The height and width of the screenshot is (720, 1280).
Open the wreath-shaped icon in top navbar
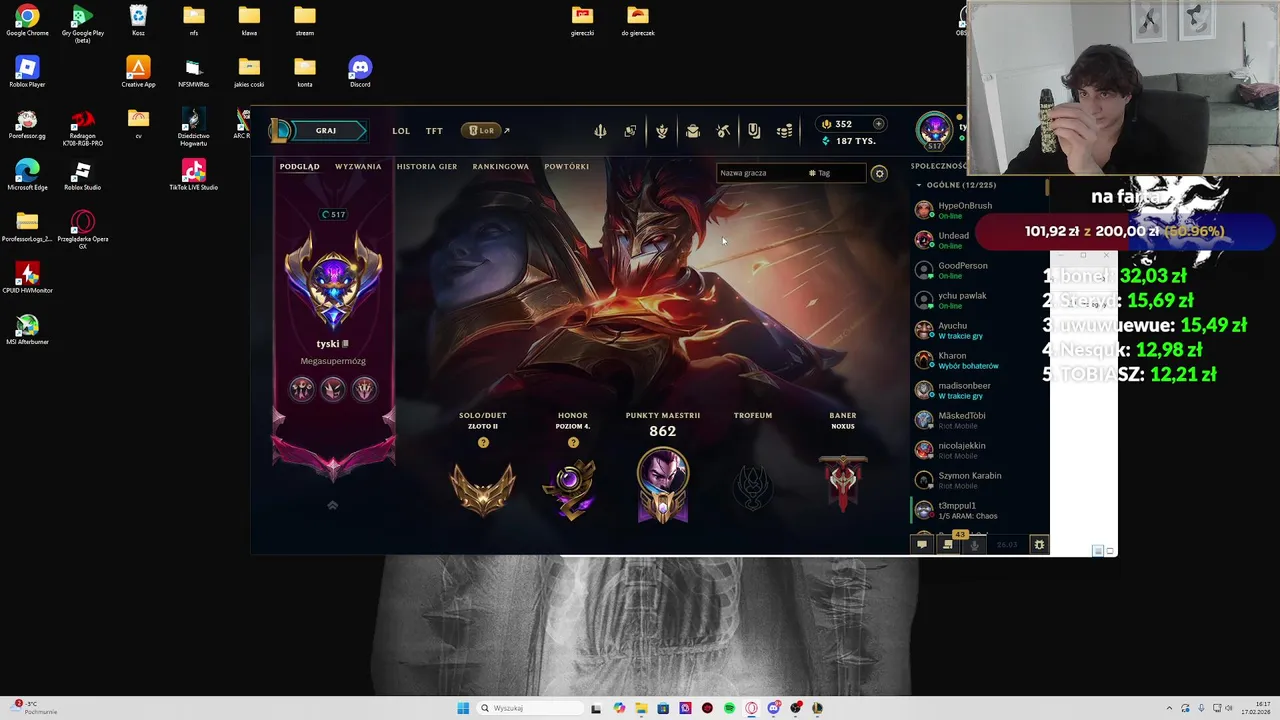662,131
